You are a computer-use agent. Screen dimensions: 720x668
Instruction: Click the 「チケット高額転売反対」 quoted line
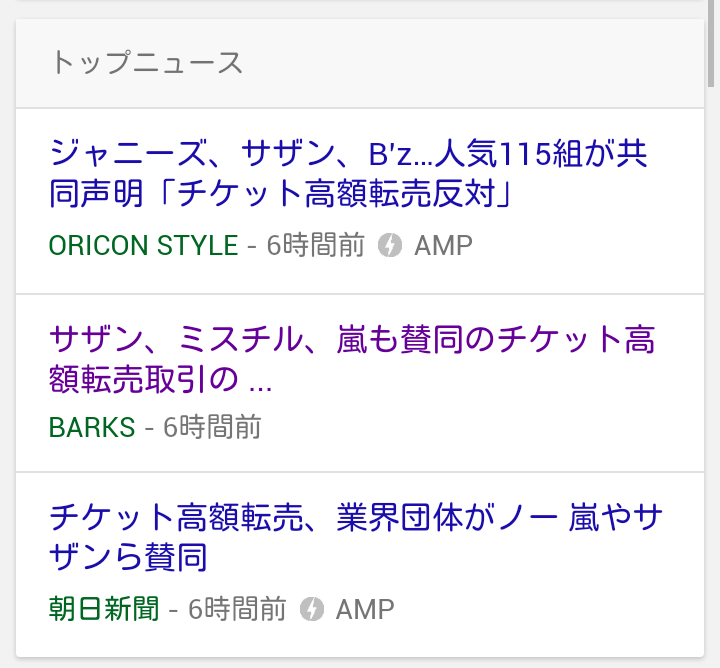(280, 193)
